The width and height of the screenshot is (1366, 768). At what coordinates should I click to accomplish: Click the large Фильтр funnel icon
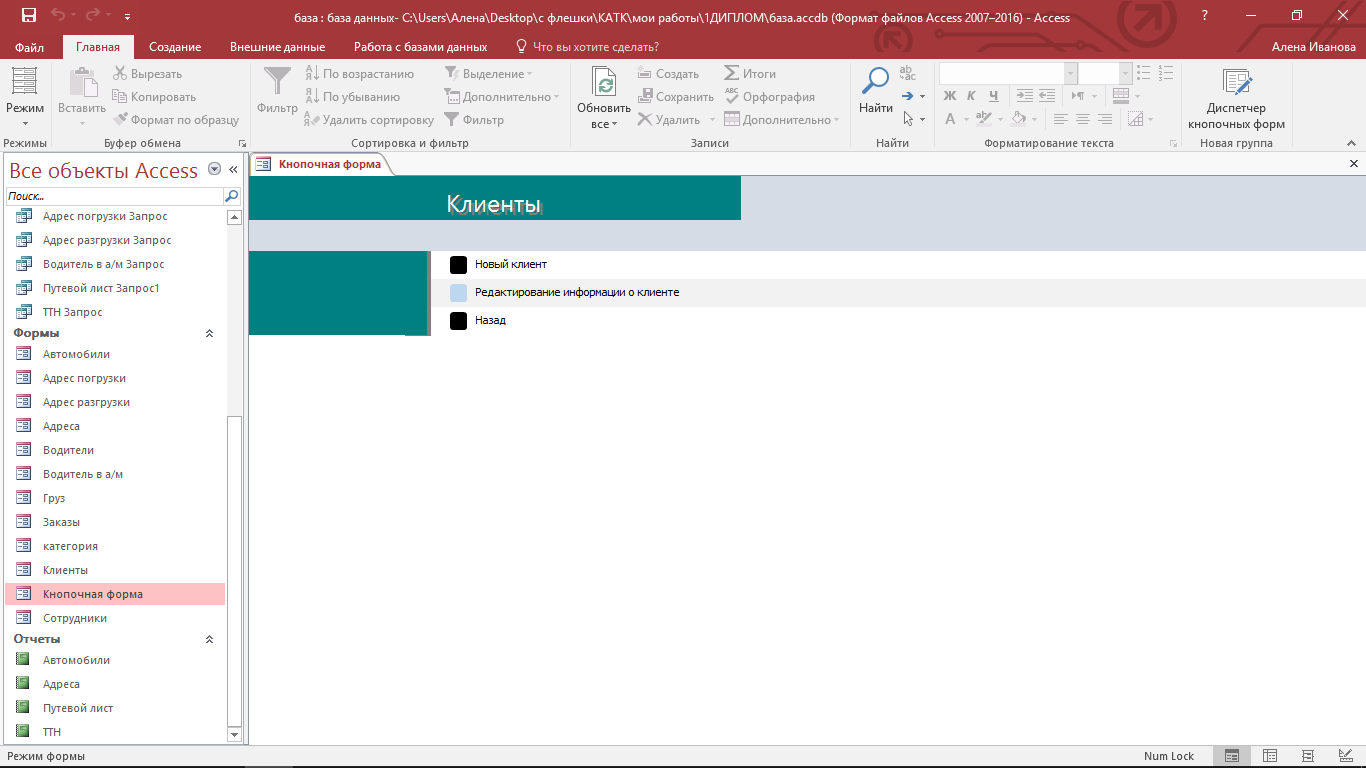(277, 82)
